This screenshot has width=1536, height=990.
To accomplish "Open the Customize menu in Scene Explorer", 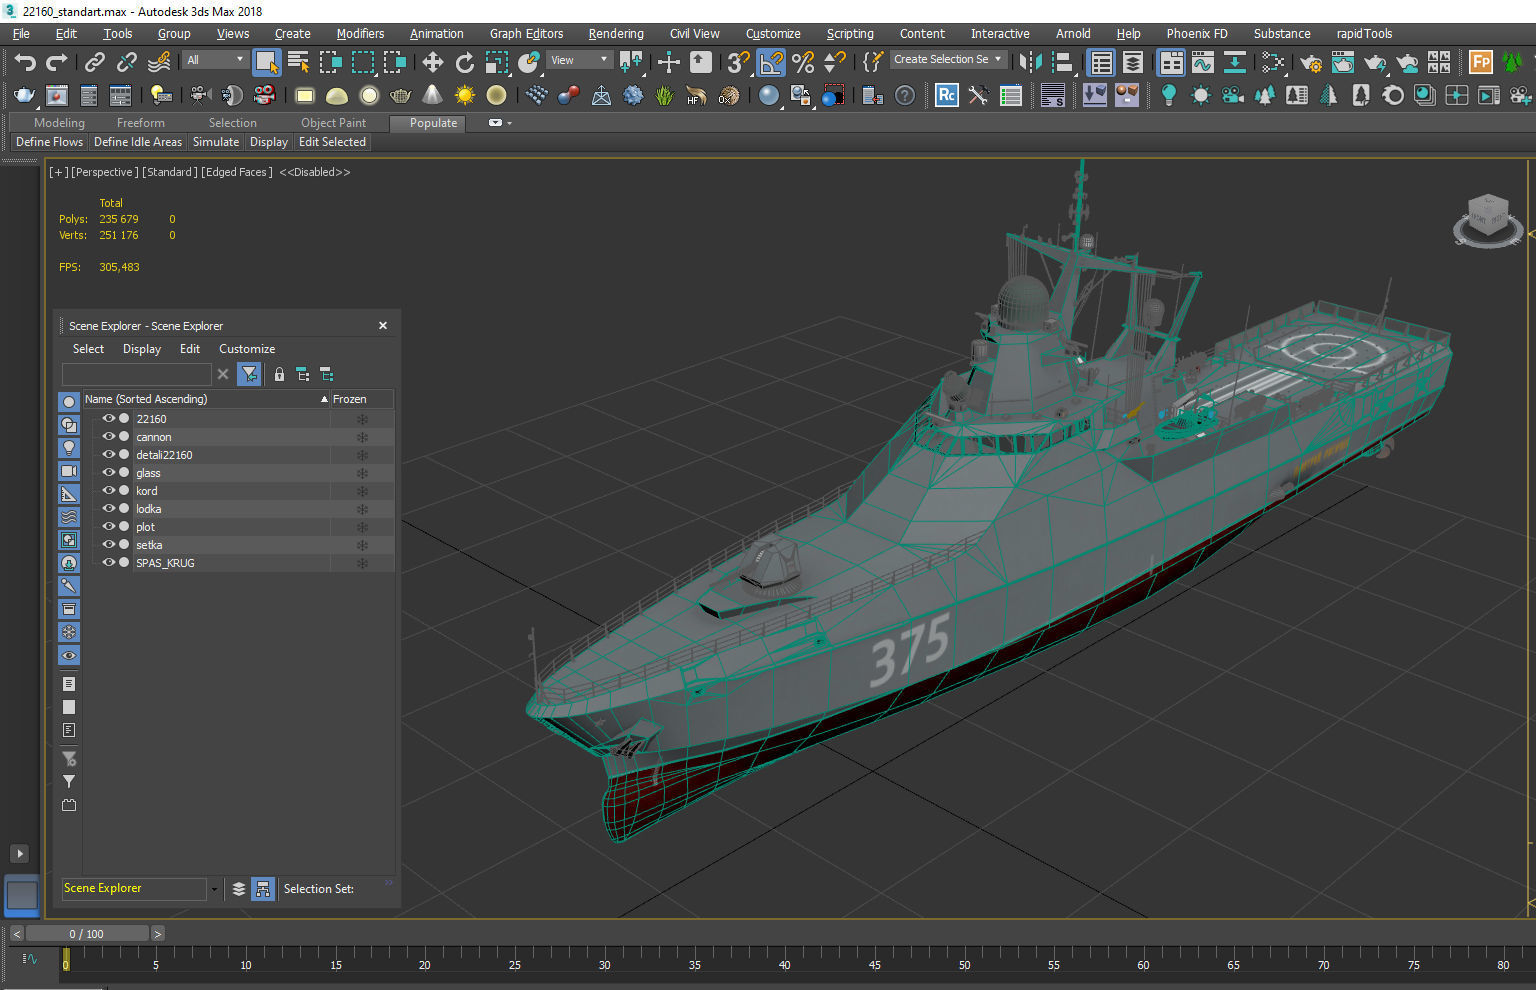I will click(247, 349).
